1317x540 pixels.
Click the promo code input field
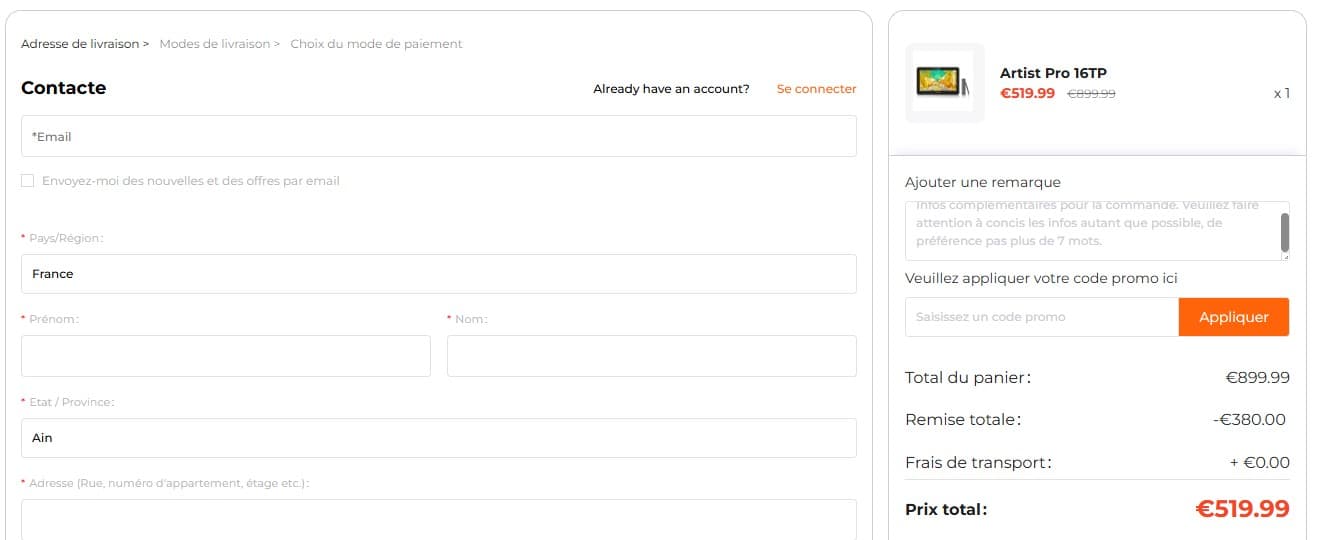tap(1041, 317)
